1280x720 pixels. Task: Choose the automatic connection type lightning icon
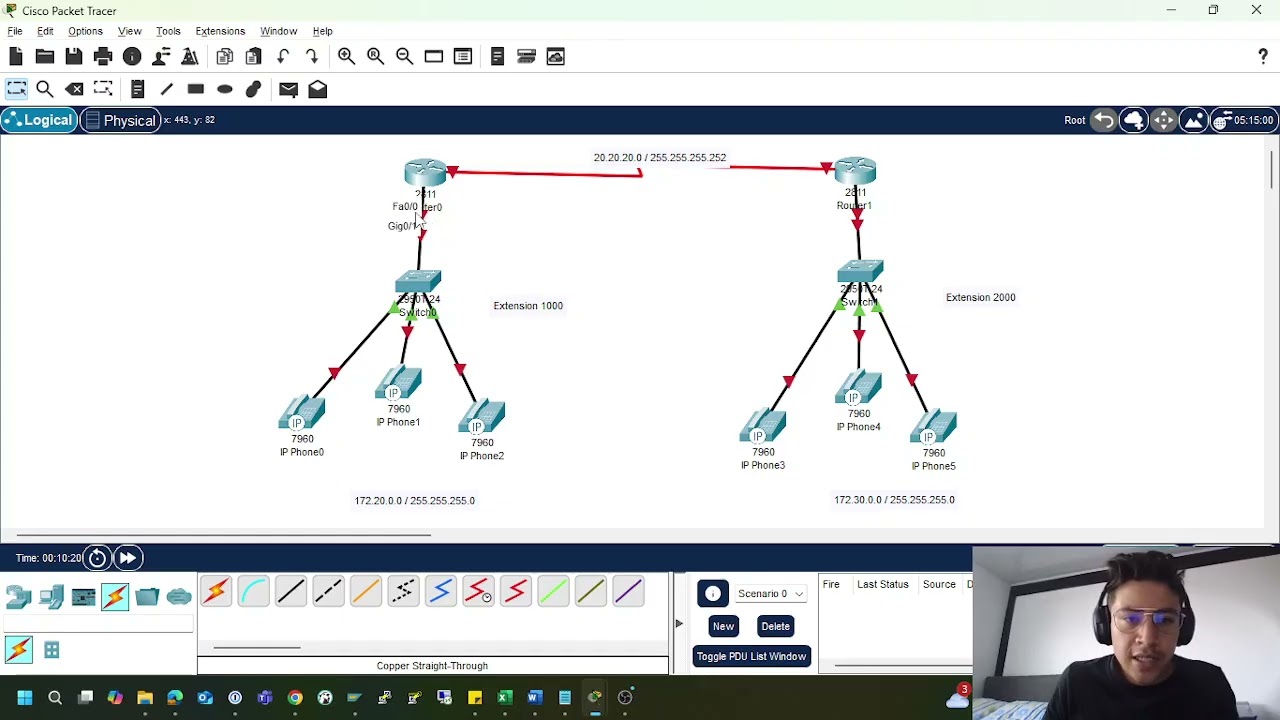pyautogui.click(x=216, y=592)
